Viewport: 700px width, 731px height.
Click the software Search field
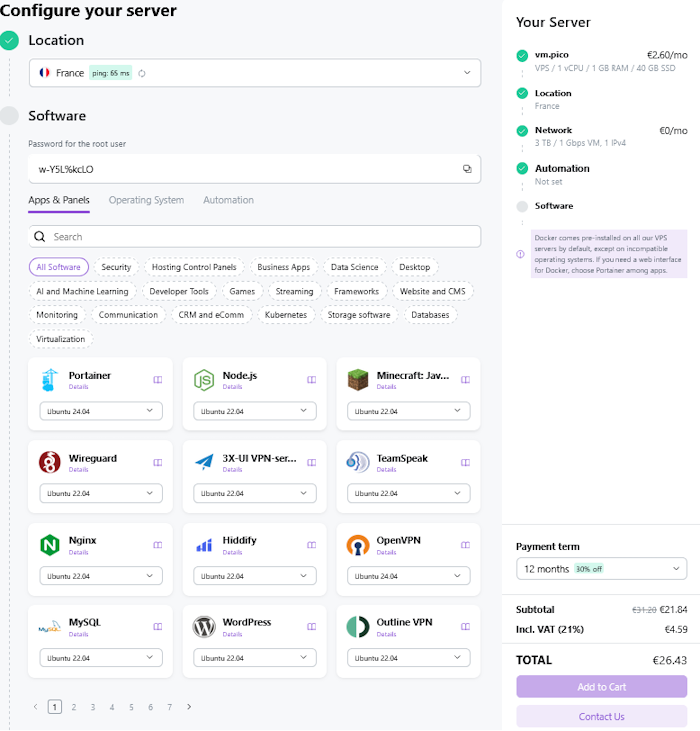[x=254, y=237]
